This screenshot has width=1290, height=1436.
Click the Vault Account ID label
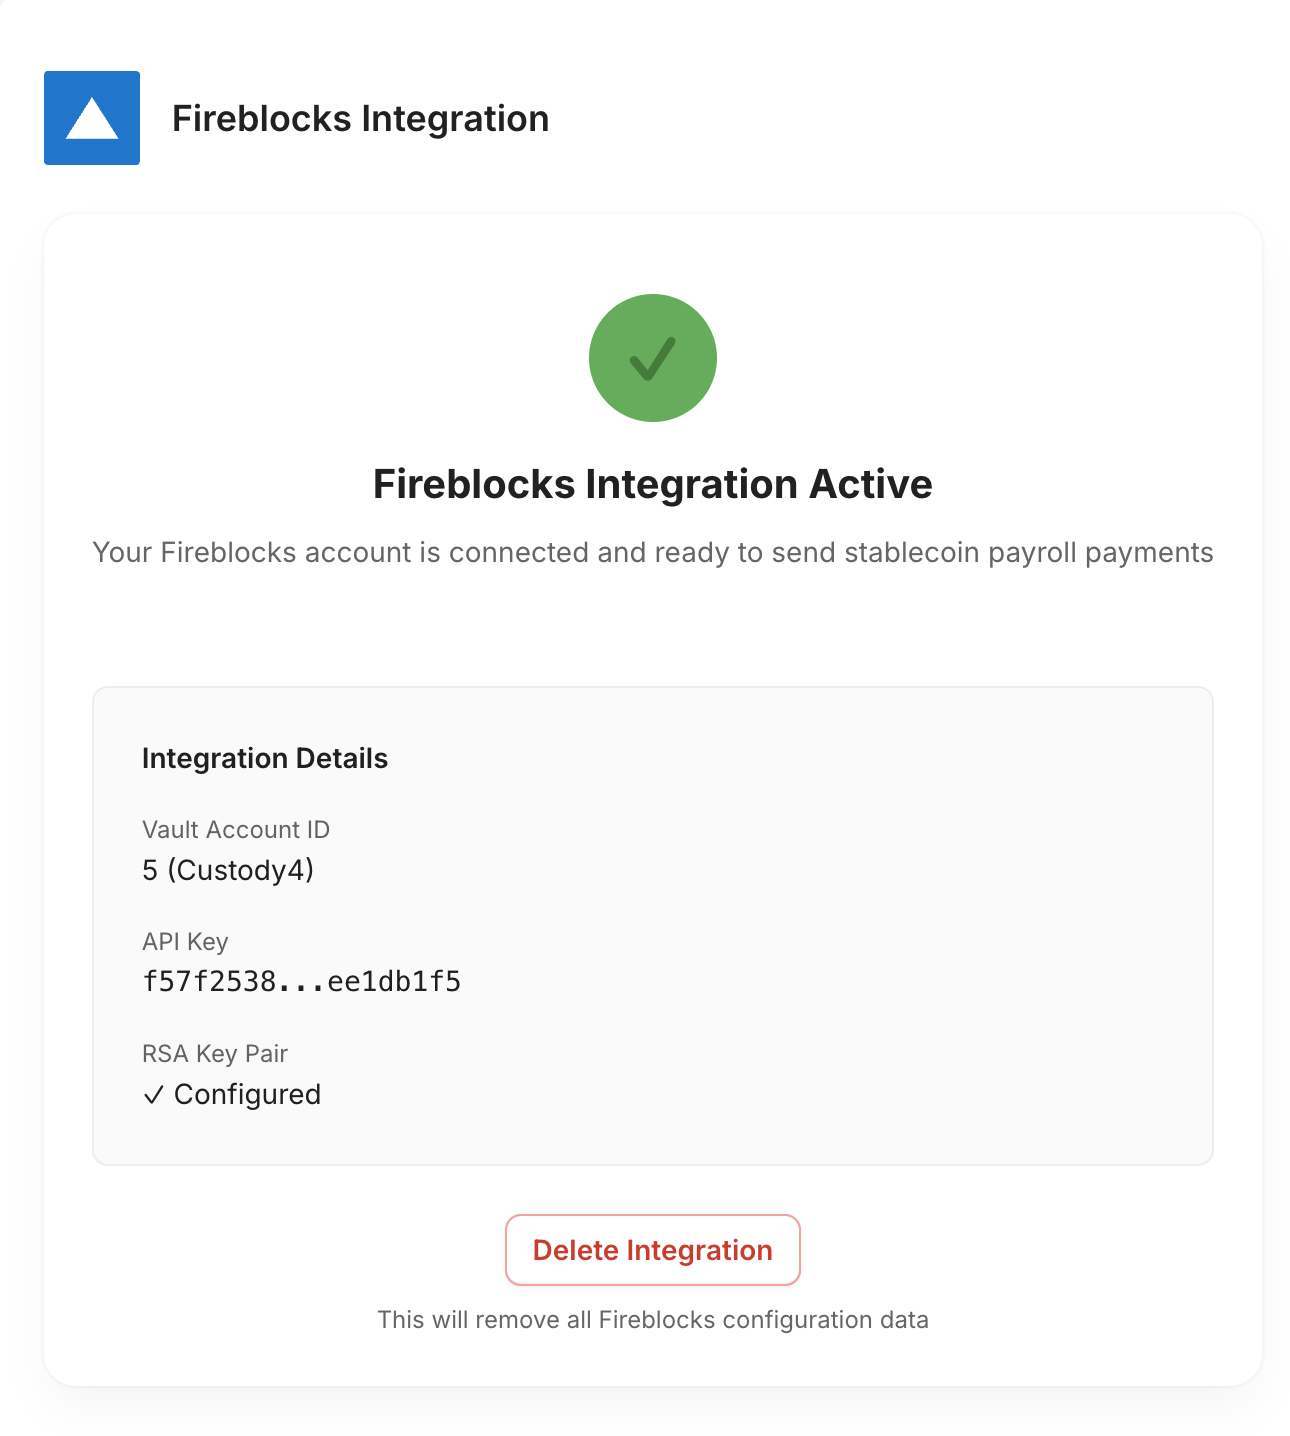coord(236,829)
